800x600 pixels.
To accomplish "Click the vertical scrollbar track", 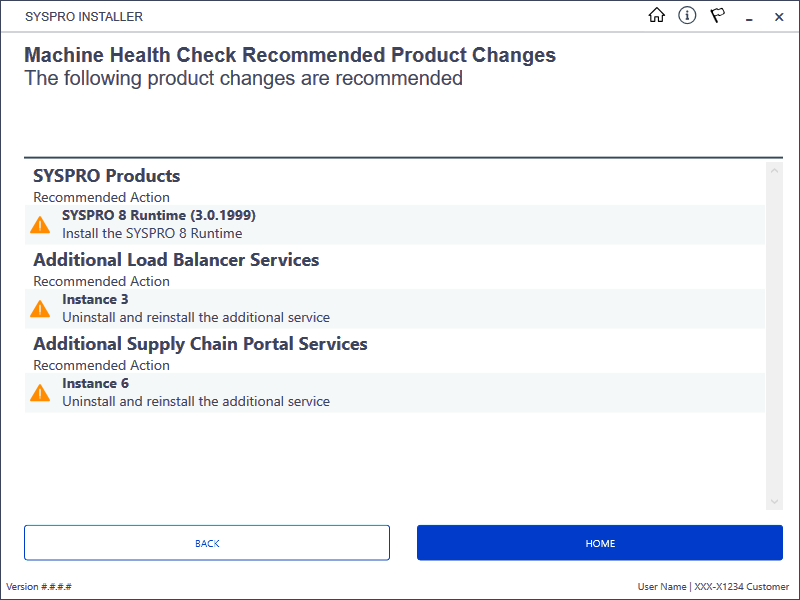I will pos(774,336).
